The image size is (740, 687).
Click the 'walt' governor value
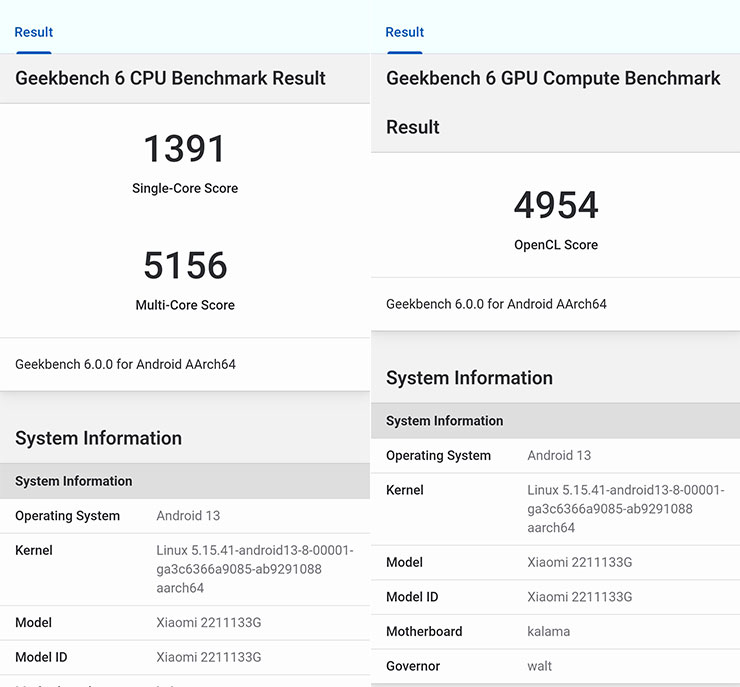point(539,666)
